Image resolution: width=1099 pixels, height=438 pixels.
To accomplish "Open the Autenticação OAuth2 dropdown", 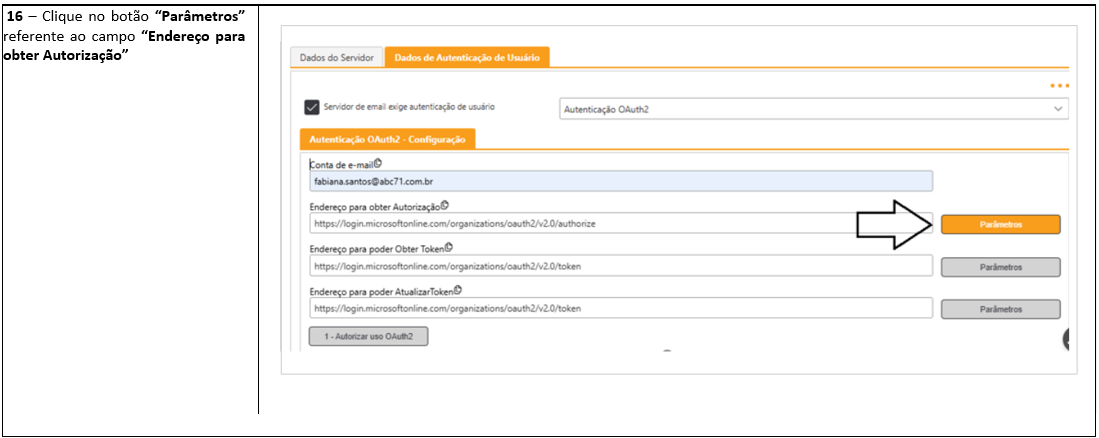I will point(812,109).
